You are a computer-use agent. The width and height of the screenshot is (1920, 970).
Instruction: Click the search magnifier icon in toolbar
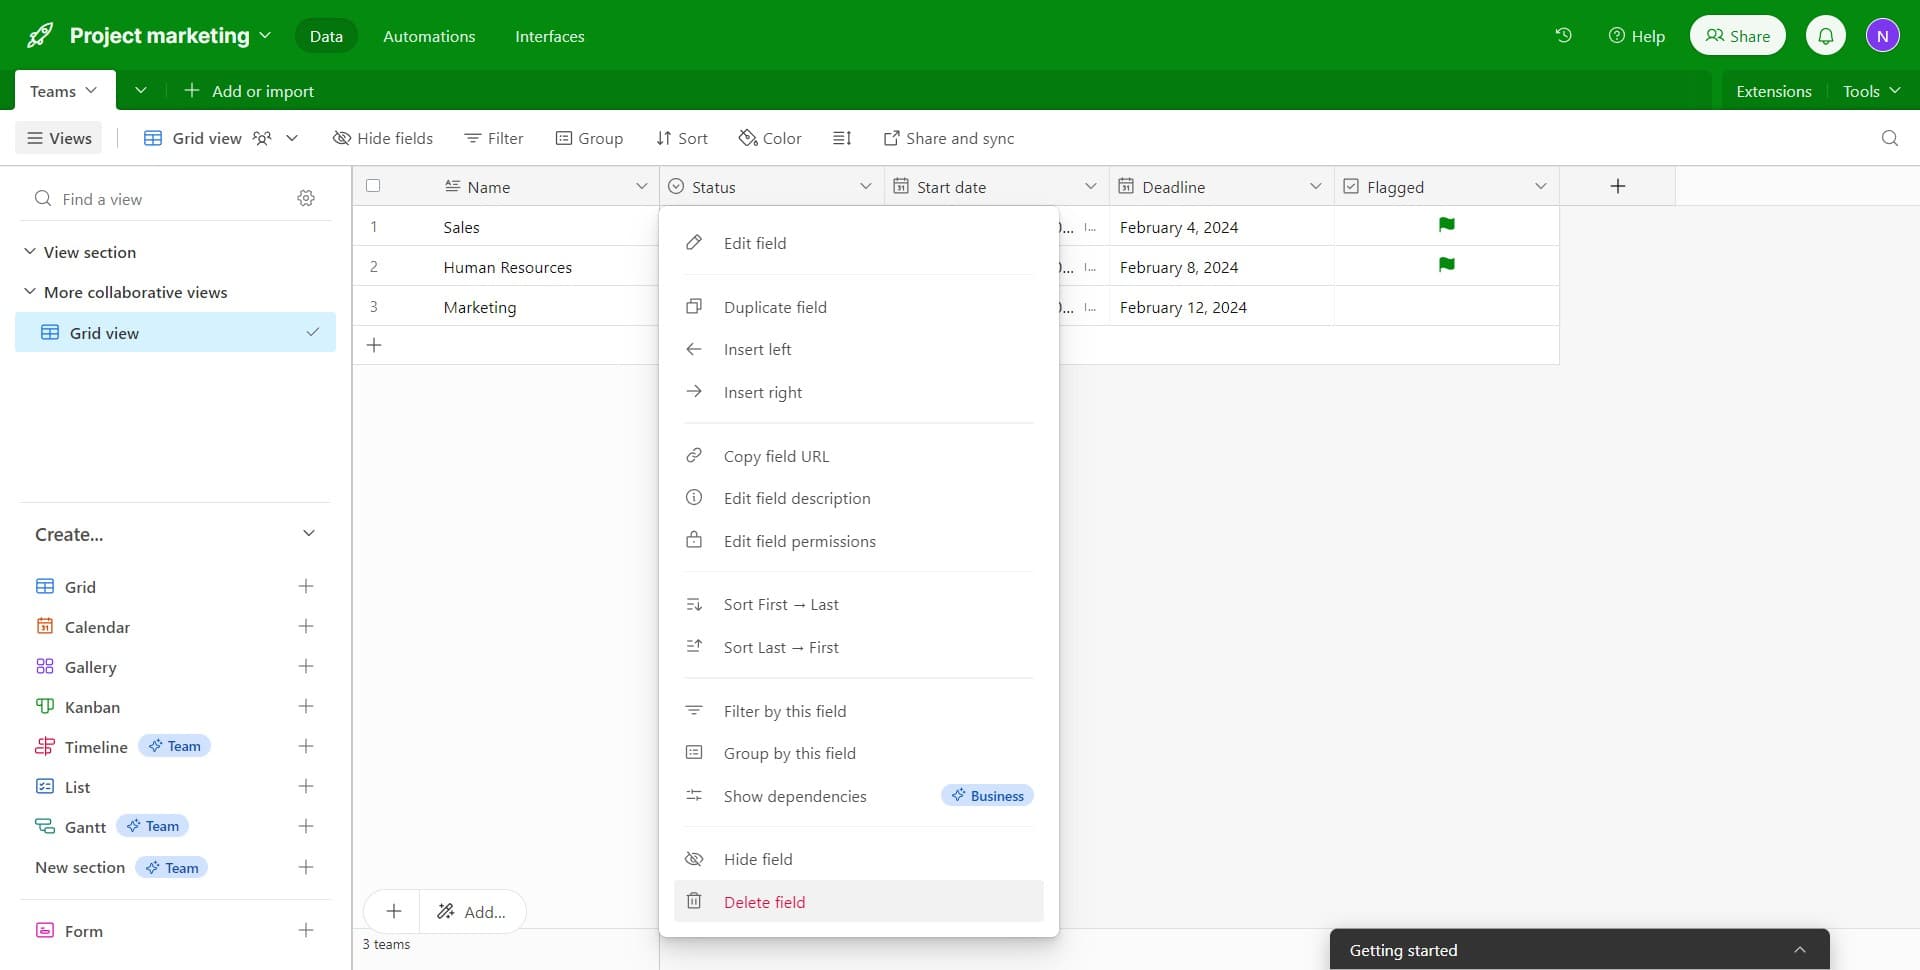1889,138
